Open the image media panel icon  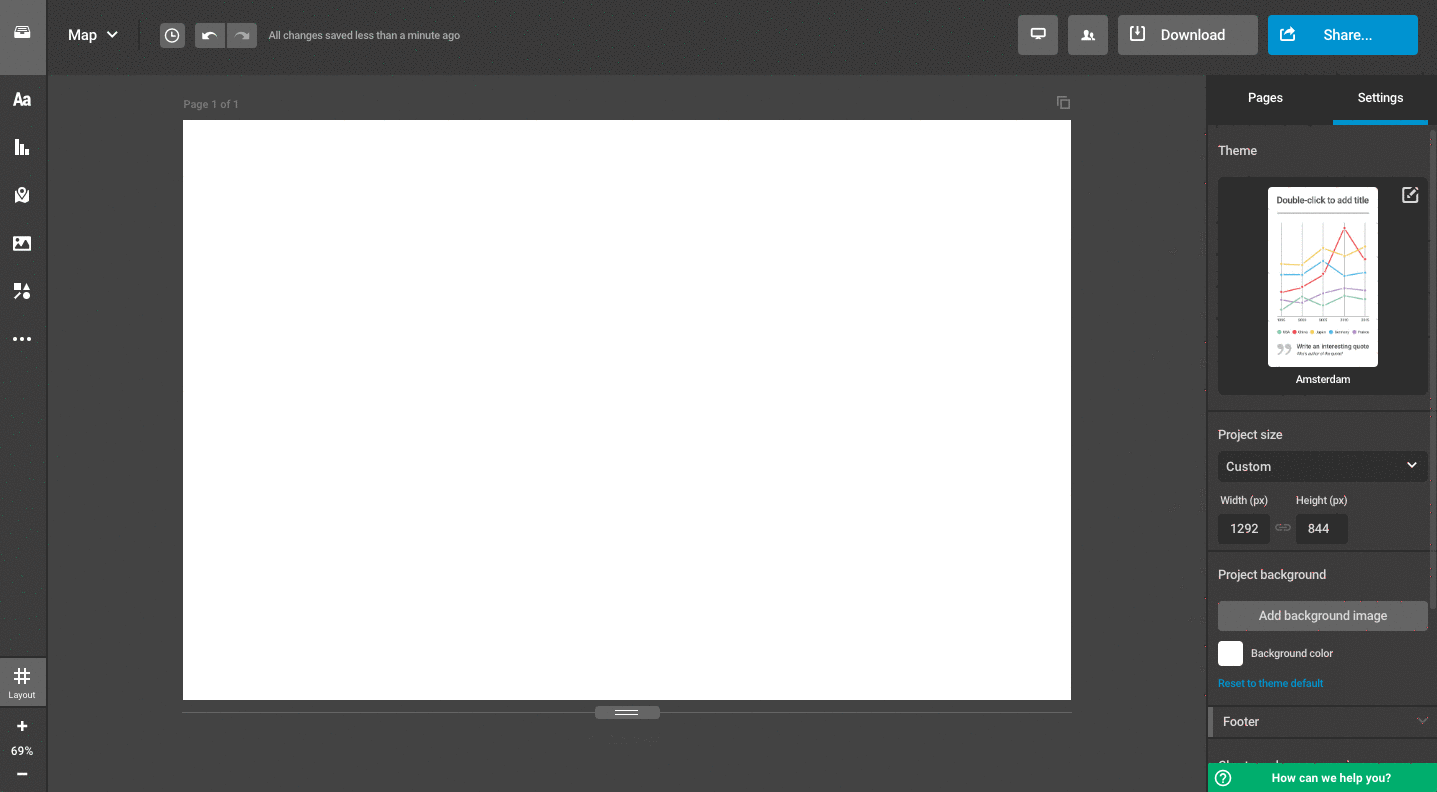tap(22, 243)
